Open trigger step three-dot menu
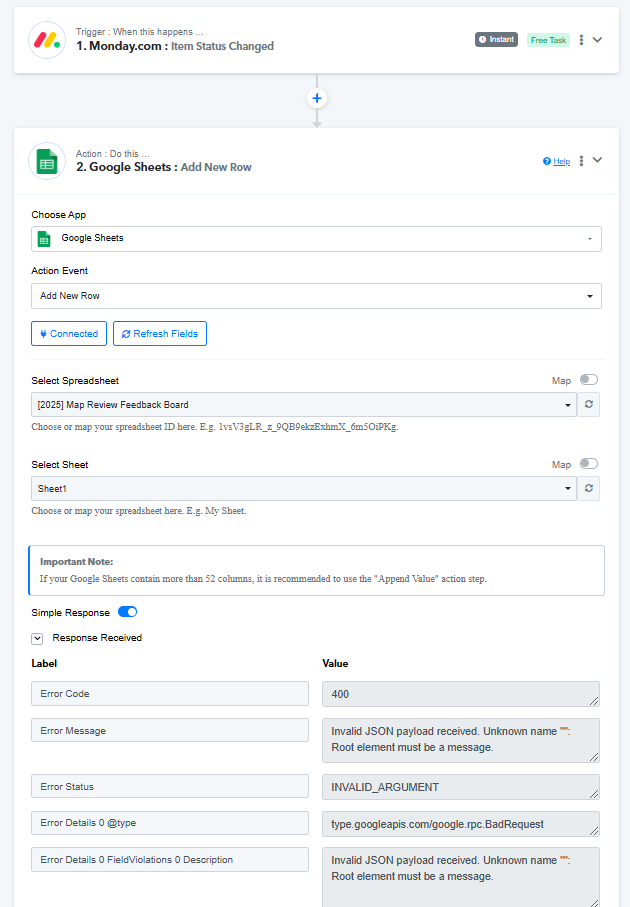Viewport: 630px width, 907px height. pos(581,40)
